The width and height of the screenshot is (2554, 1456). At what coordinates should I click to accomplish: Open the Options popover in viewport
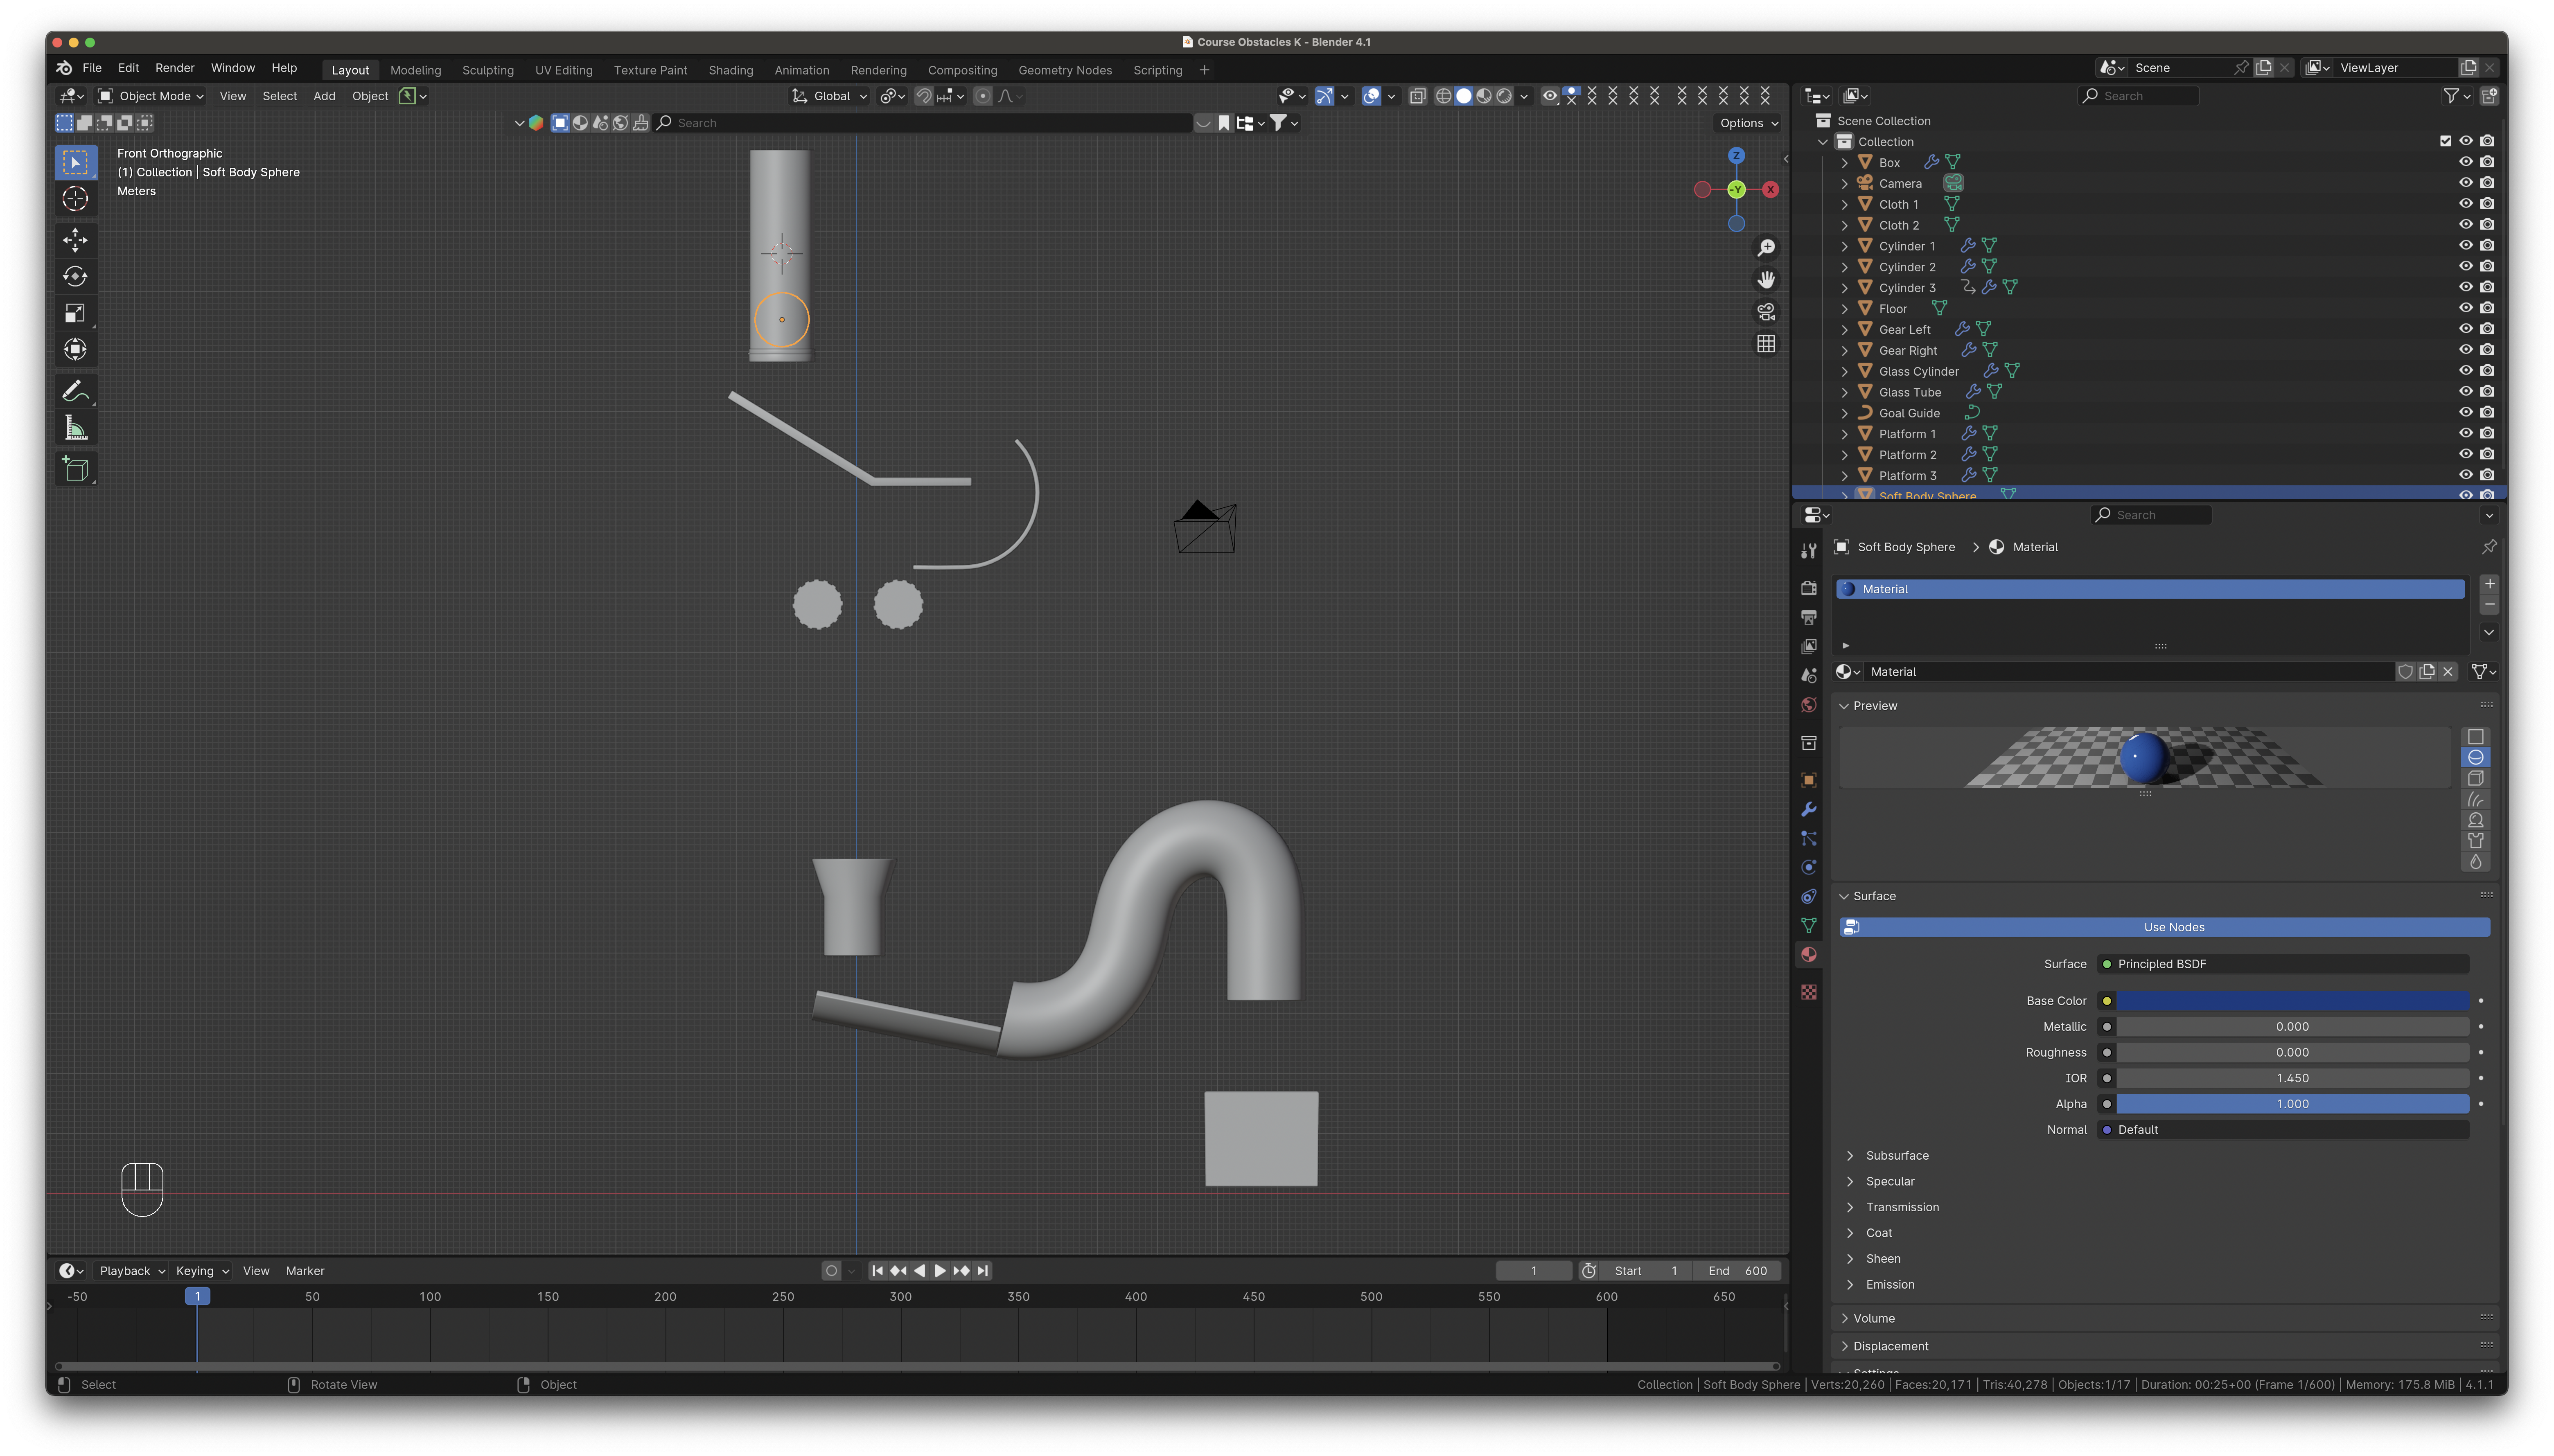[x=1748, y=123]
